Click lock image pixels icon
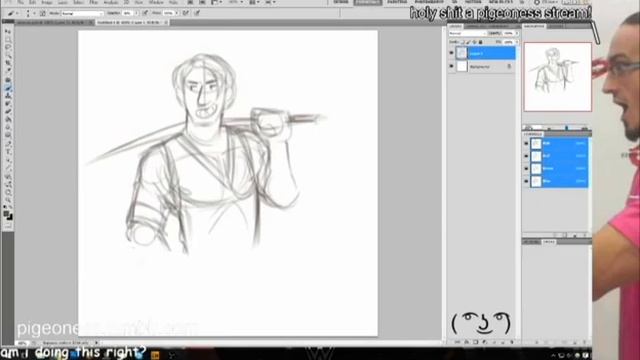 pyautogui.click(x=468, y=42)
